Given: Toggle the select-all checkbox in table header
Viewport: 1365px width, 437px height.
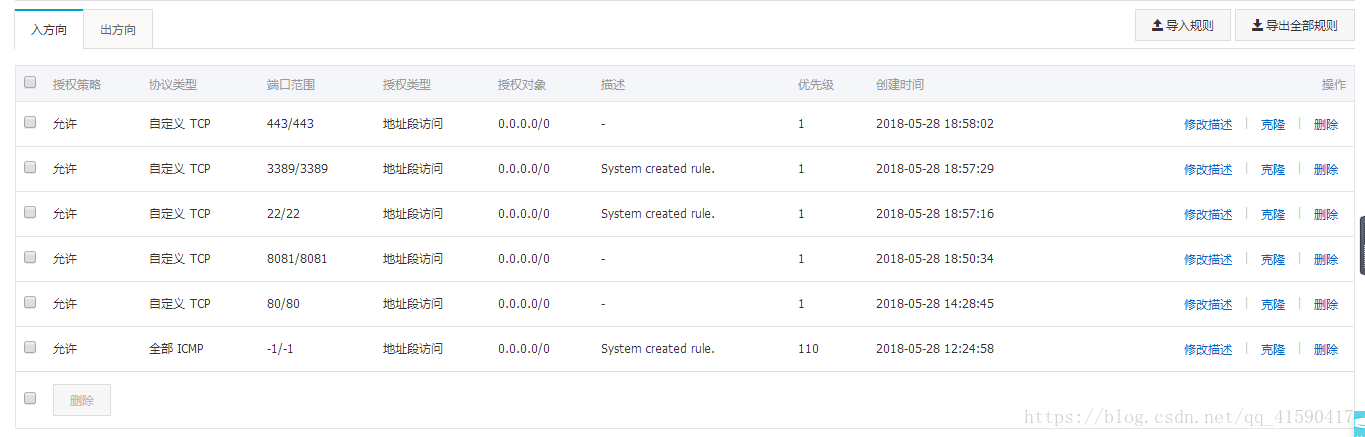Looking at the screenshot, I should [x=30, y=83].
